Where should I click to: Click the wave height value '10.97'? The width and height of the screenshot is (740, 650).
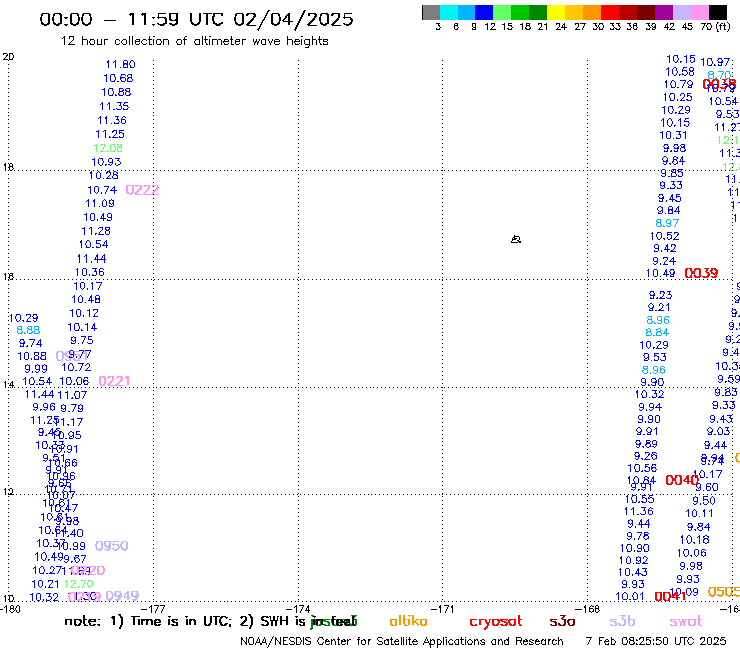[x=715, y=62]
